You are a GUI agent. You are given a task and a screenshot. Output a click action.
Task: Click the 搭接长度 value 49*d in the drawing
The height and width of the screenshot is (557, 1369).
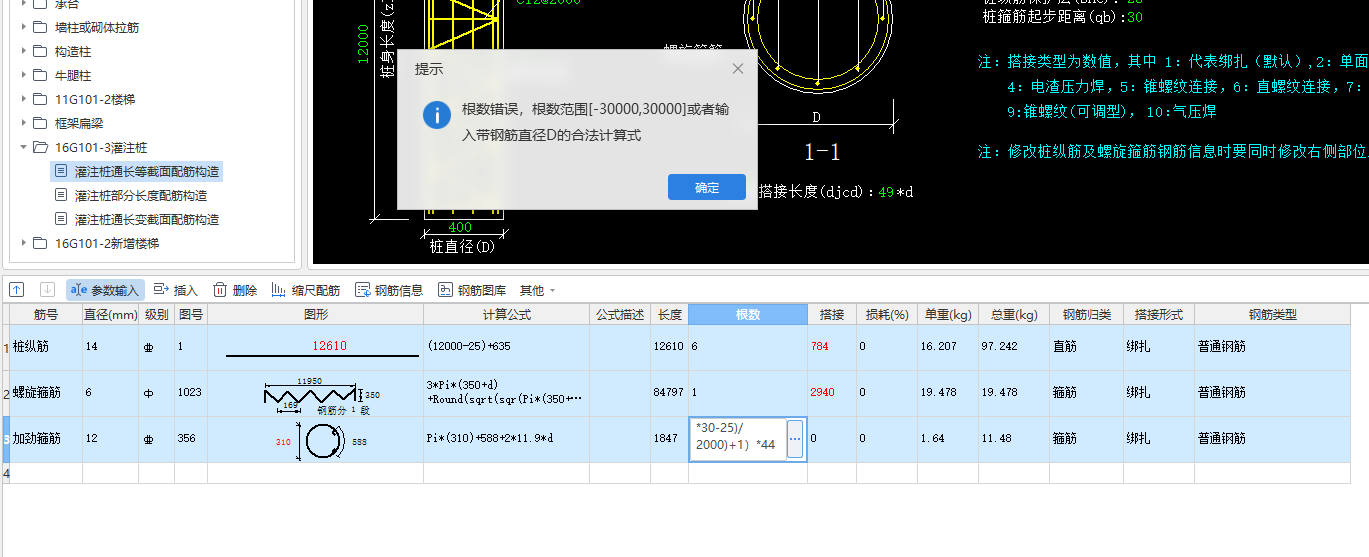(x=896, y=191)
